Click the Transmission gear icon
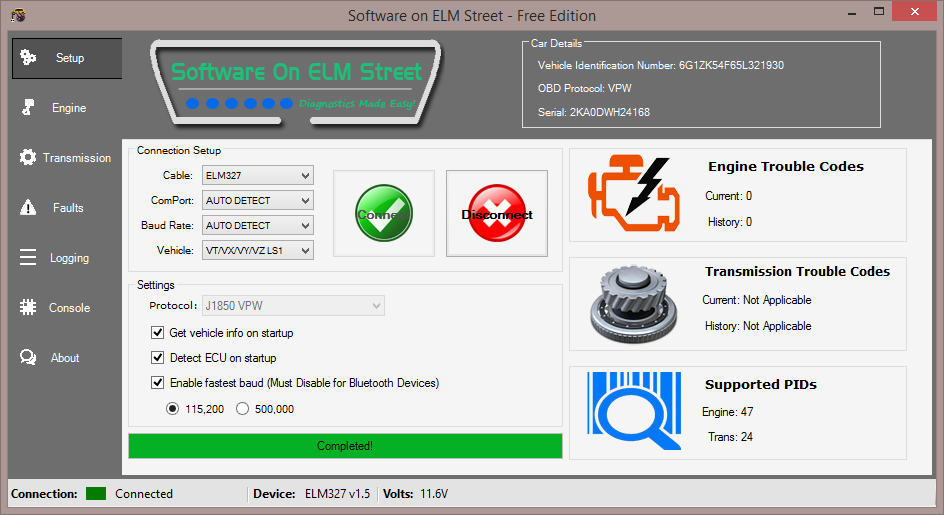Image resolution: width=944 pixels, height=515 pixels. click(28, 157)
